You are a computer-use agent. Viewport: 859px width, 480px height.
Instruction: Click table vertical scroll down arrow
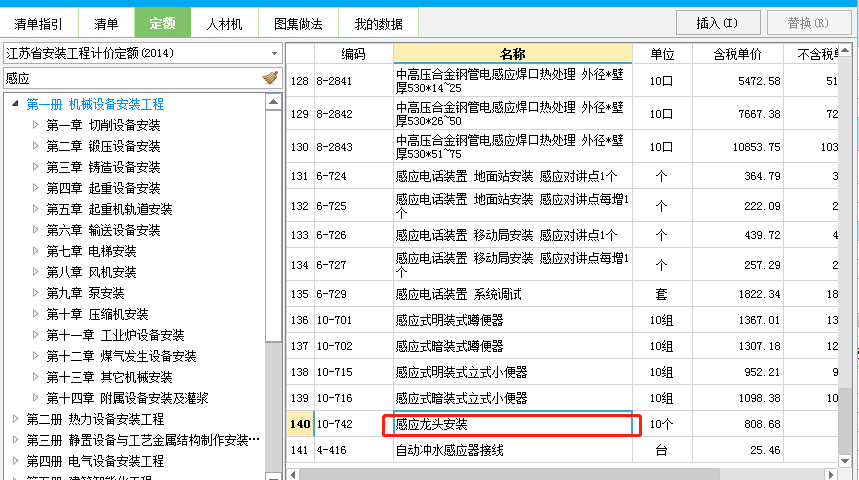(845, 461)
